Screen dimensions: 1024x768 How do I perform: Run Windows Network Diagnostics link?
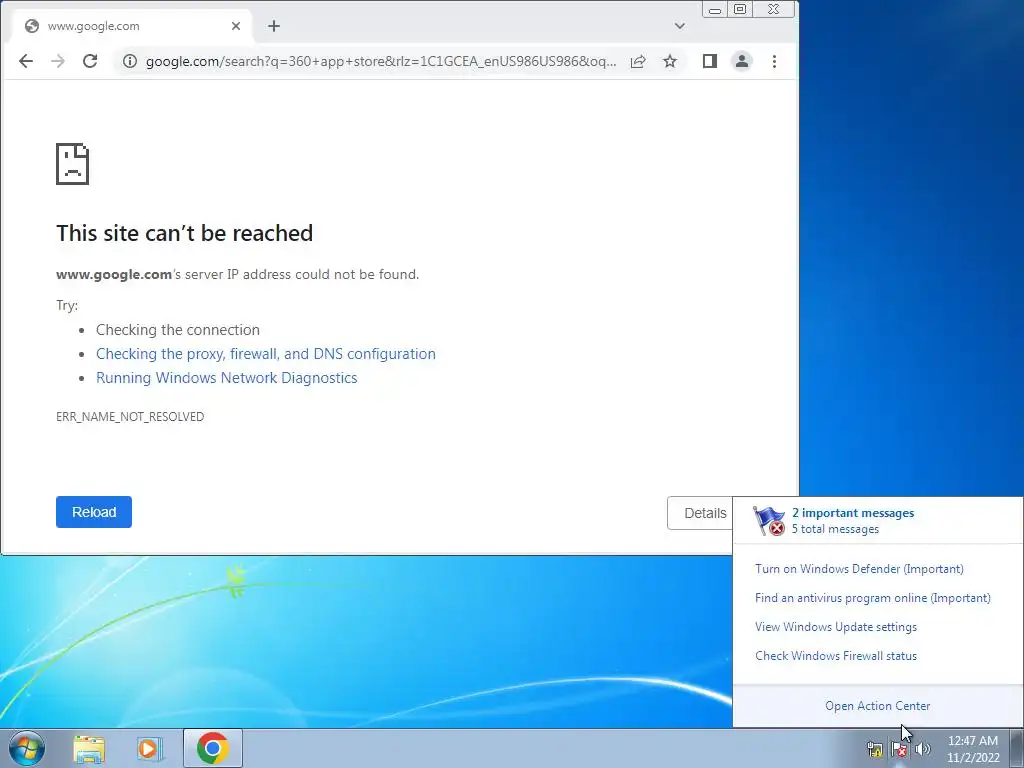click(227, 378)
